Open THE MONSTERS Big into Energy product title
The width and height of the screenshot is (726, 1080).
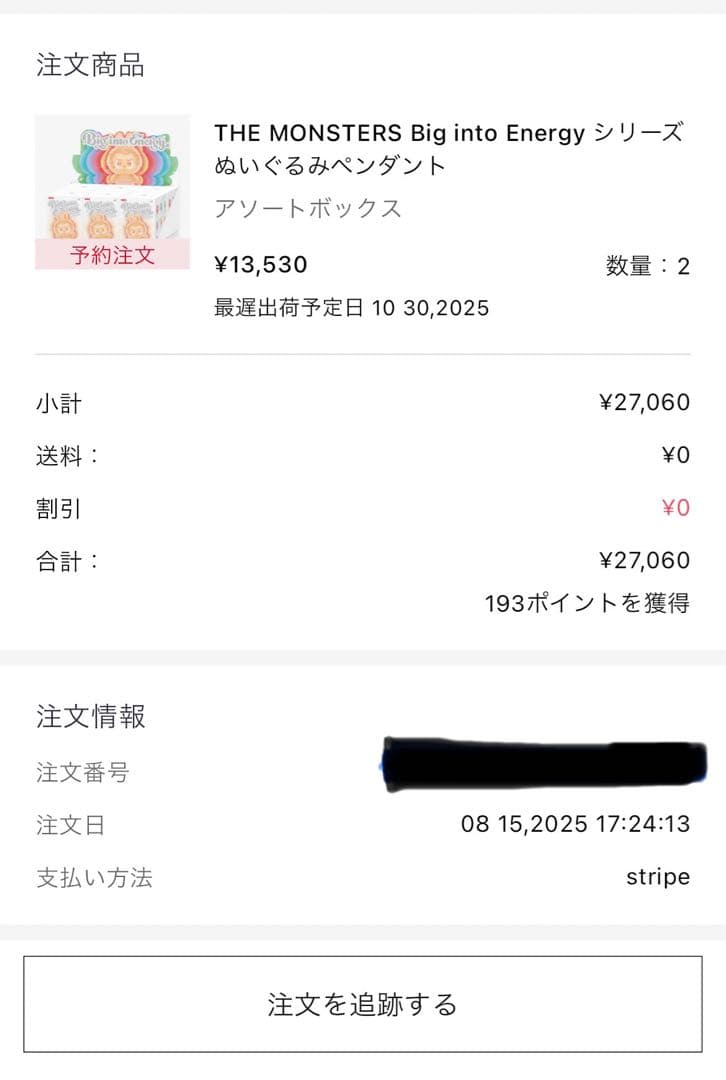[449, 148]
